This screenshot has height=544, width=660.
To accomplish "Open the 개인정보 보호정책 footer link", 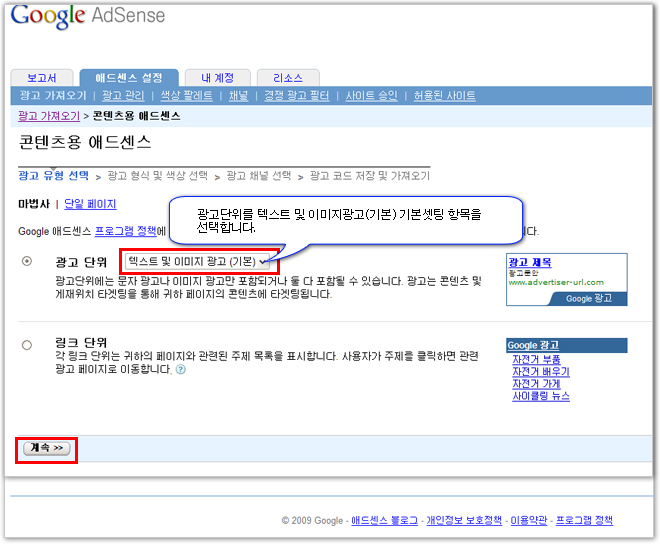I will pos(464,520).
